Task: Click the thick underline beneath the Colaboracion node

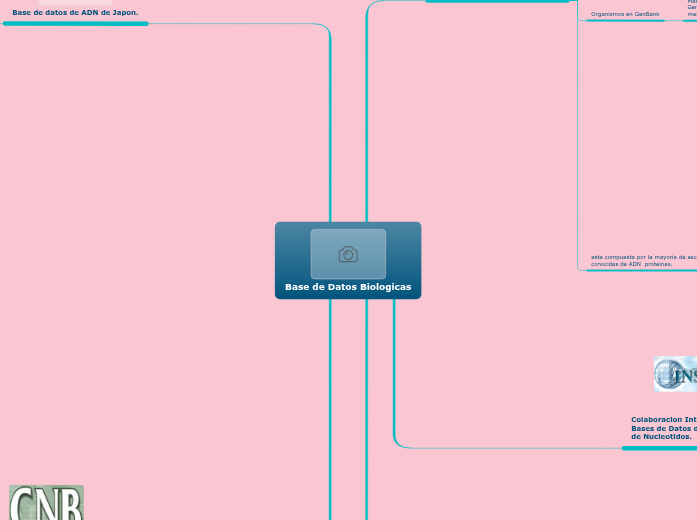Action: pos(659,448)
